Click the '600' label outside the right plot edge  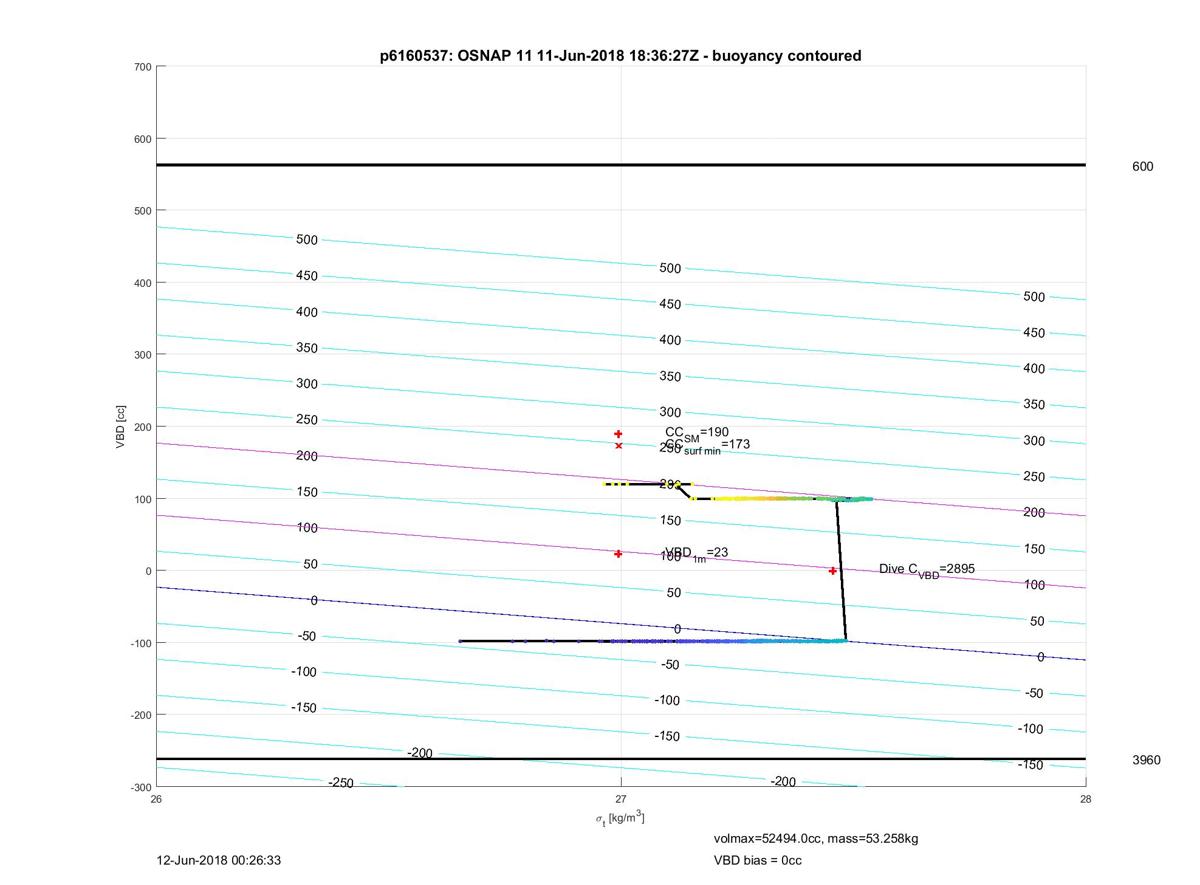[x=1142, y=167]
